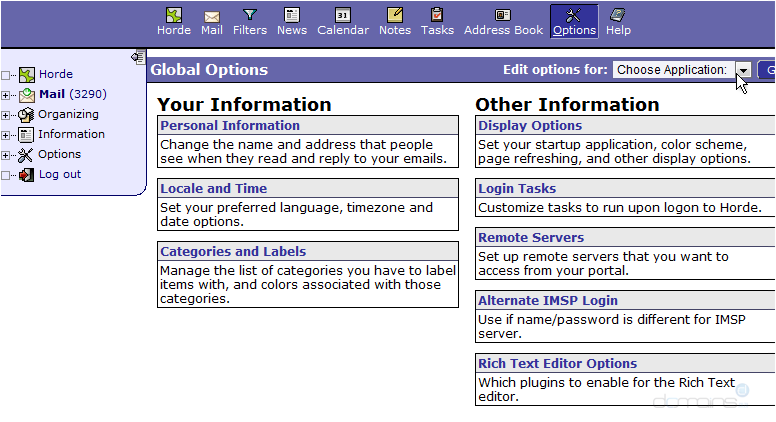Viewport: 776px width, 422px height.
Task: Open the Rich Text Editor Options link
Action: (x=557, y=364)
